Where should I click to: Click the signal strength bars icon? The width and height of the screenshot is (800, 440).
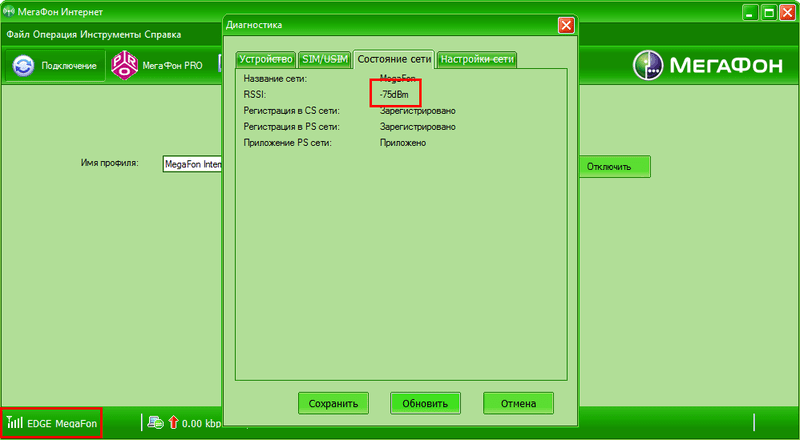[x=15, y=422]
